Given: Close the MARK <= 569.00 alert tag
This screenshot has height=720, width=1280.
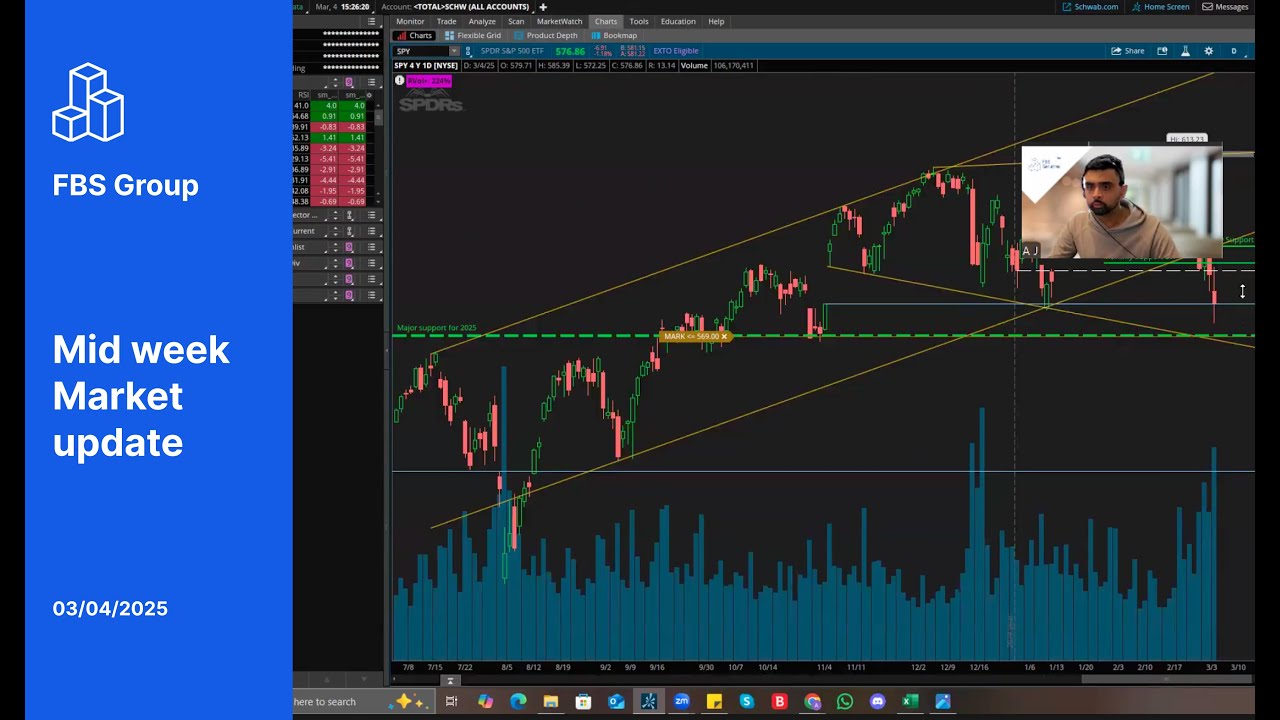Looking at the screenshot, I should (724, 336).
